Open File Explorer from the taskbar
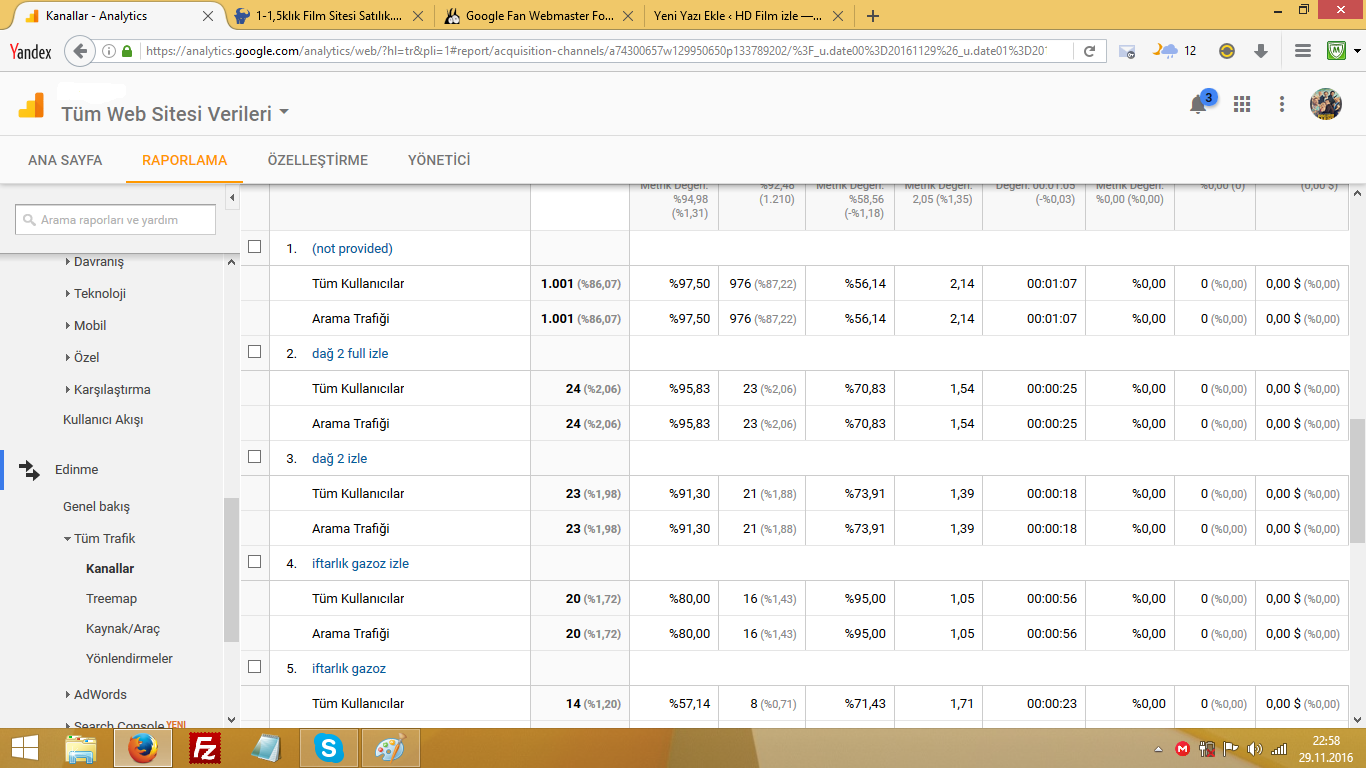This screenshot has height=768, width=1366. 81,748
